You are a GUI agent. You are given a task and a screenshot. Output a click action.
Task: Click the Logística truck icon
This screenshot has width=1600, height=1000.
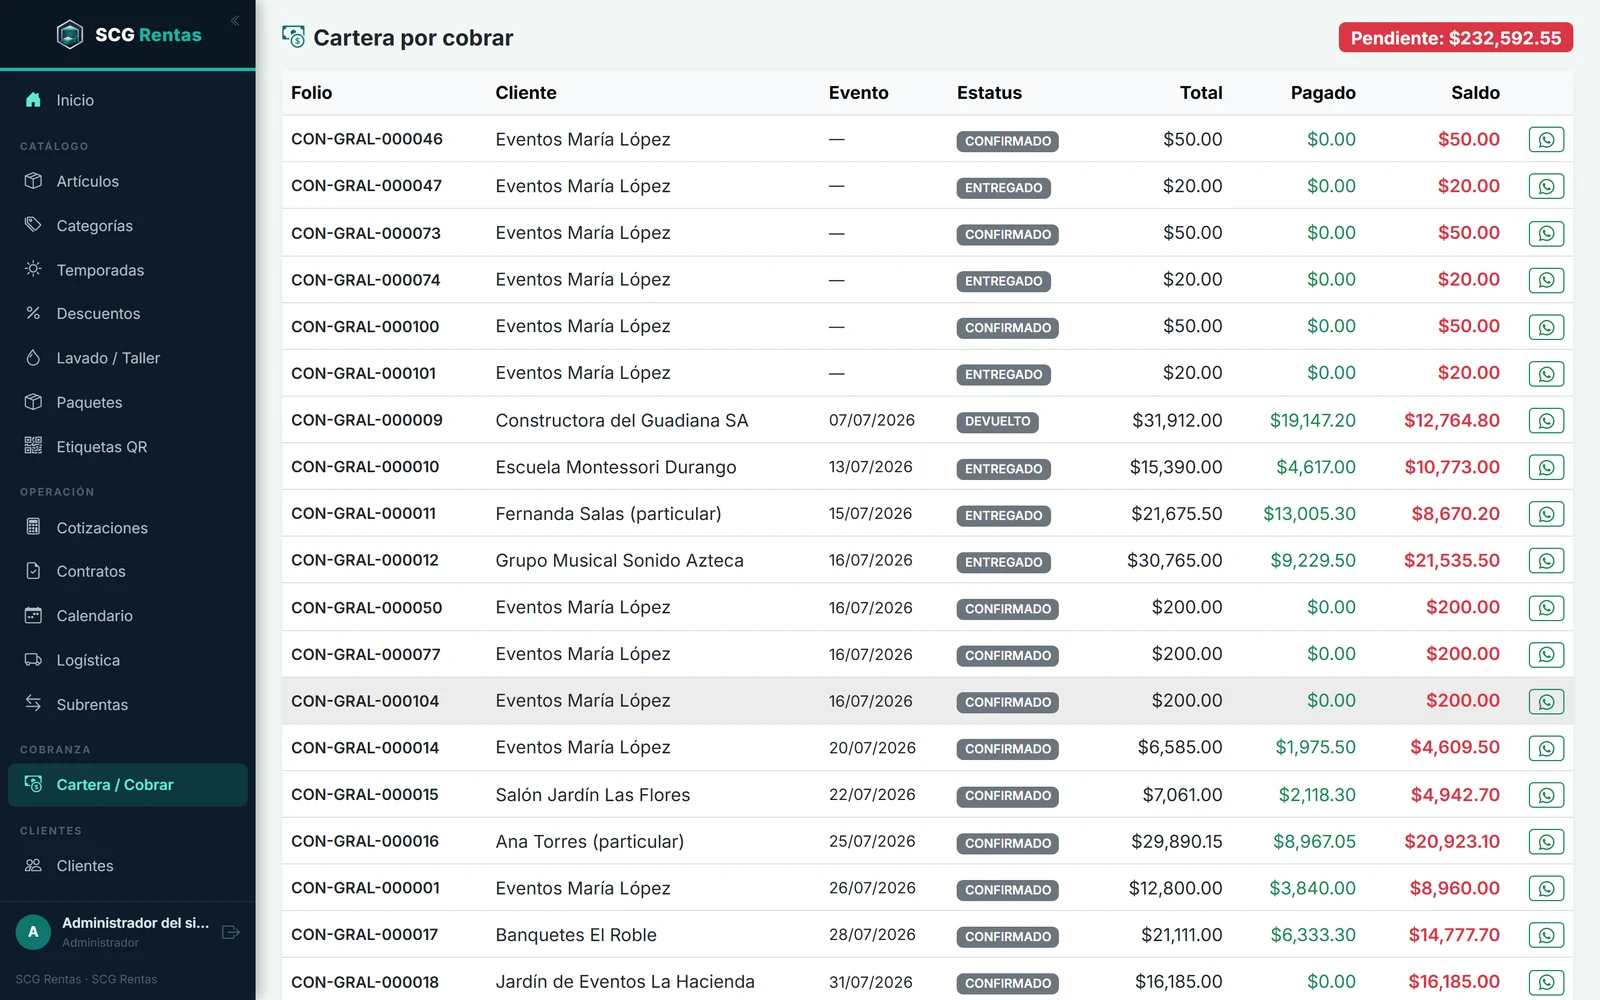tap(33, 659)
